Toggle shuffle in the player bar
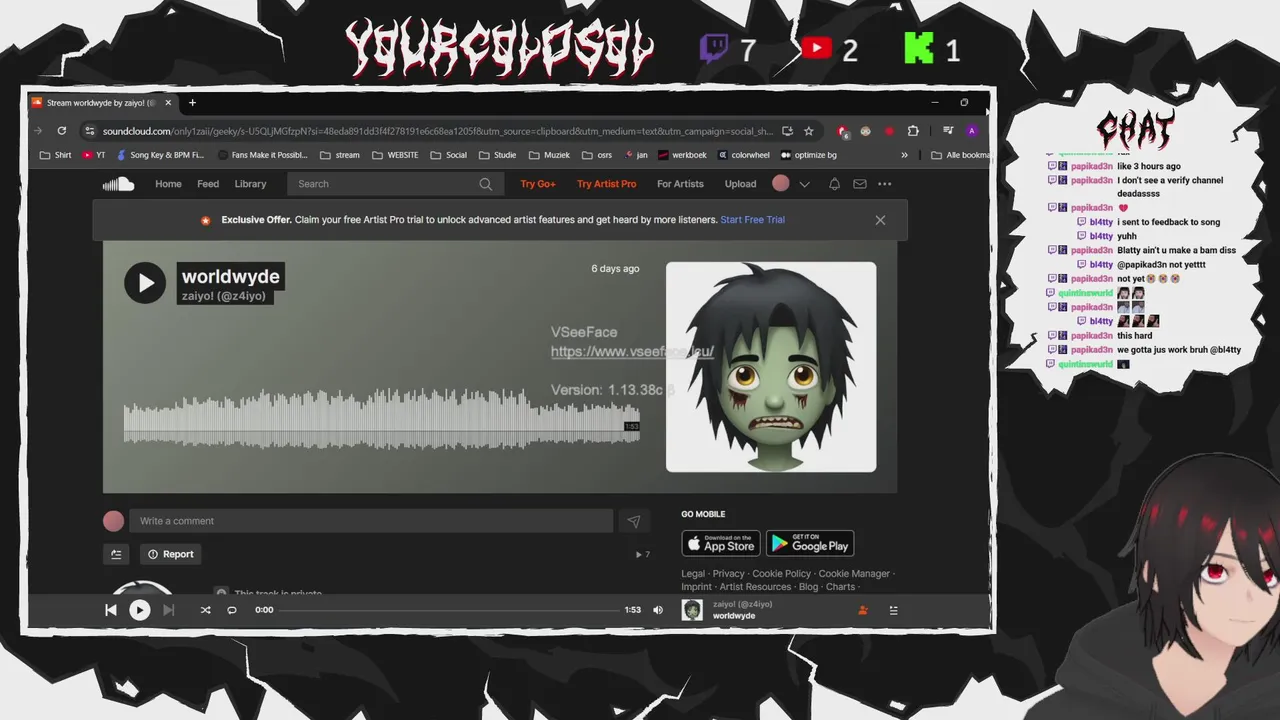 pos(205,610)
